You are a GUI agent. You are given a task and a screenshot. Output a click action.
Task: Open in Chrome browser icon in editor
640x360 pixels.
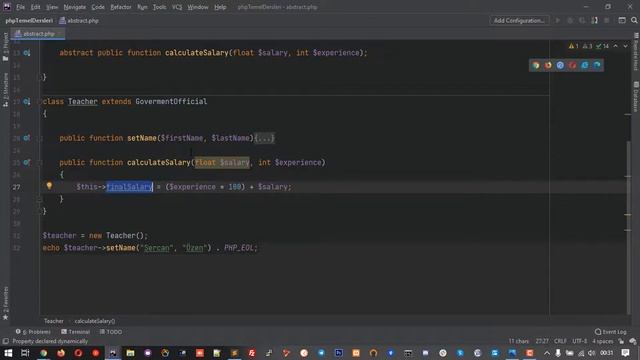pyautogui.click(x=536, y=65)
